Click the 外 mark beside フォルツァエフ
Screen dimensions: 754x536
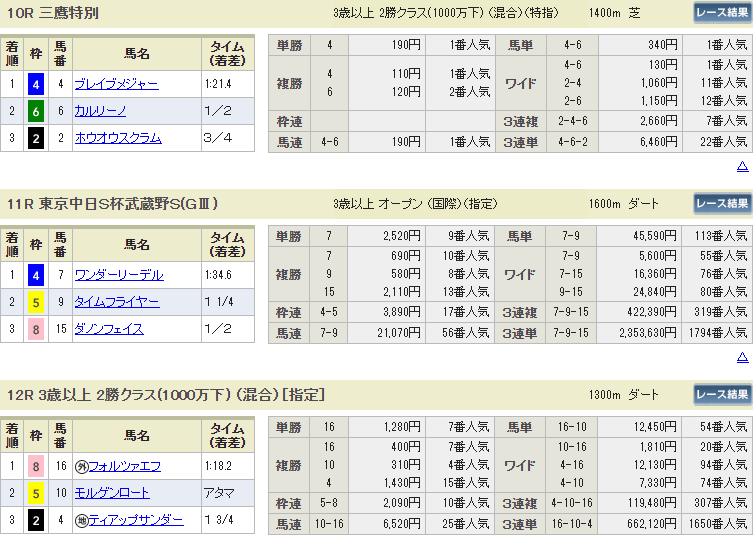[81, 467]
